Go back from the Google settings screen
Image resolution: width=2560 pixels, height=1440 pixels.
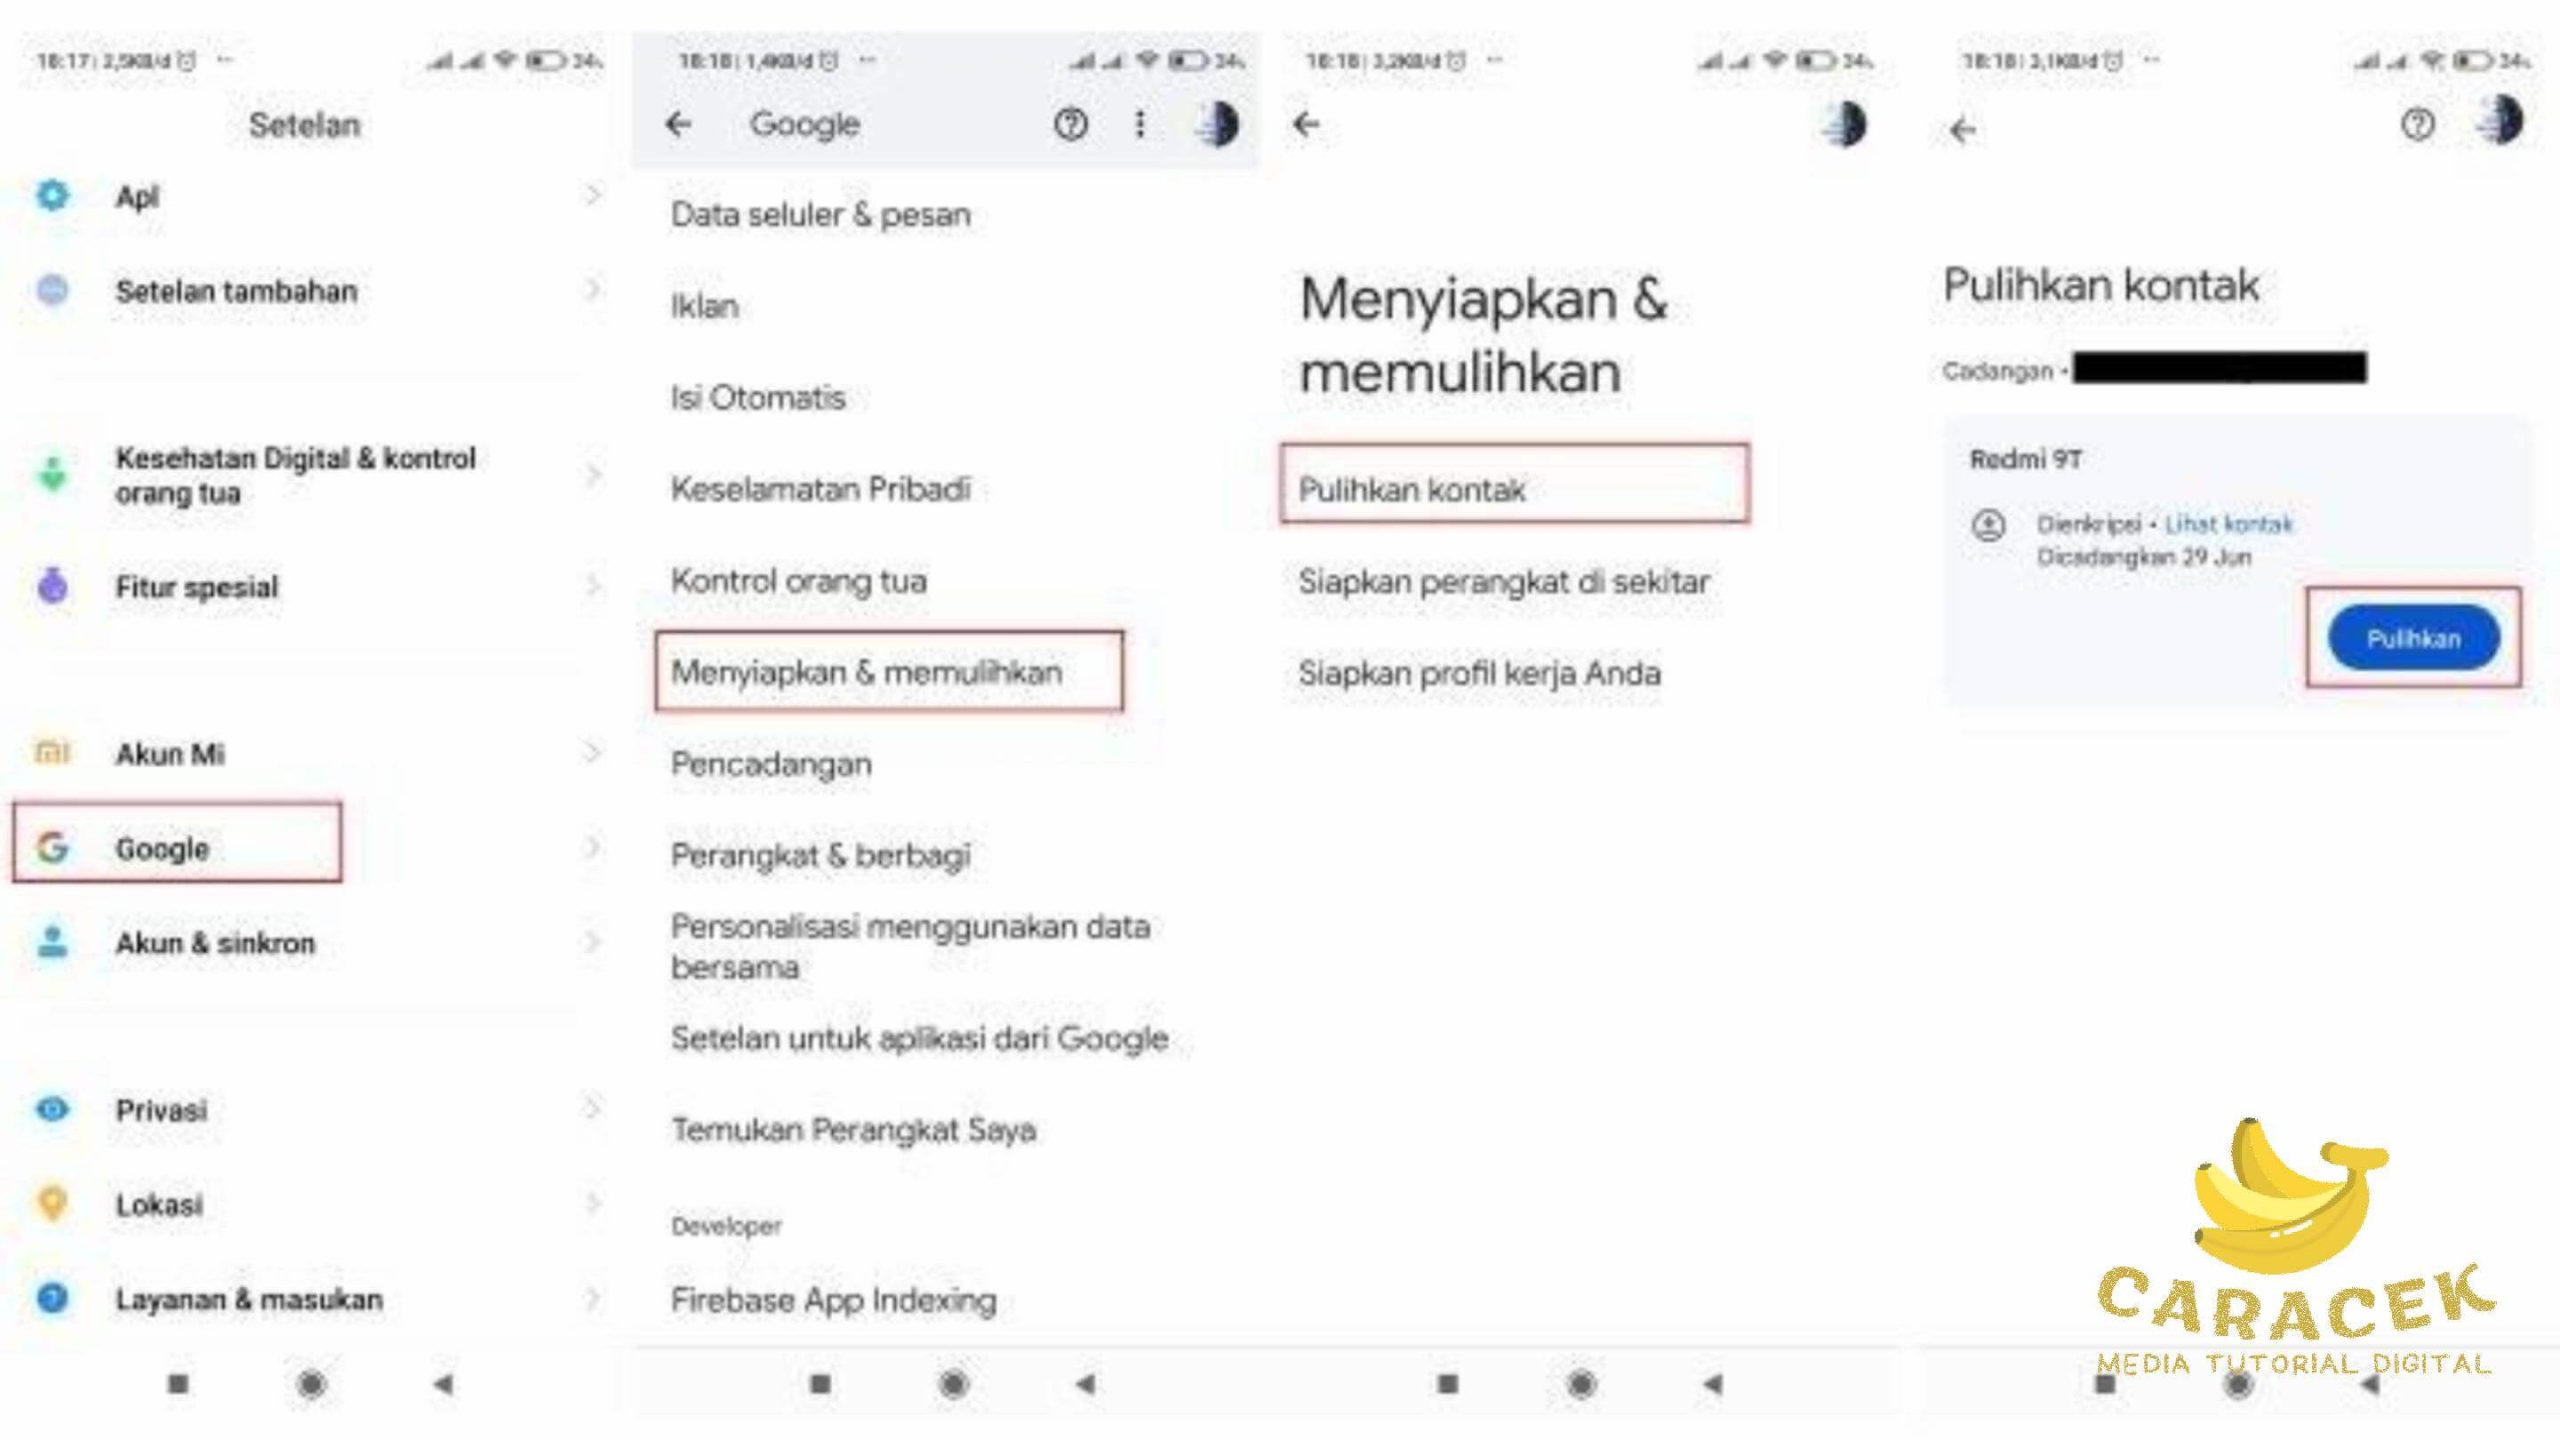coord(679,124)
